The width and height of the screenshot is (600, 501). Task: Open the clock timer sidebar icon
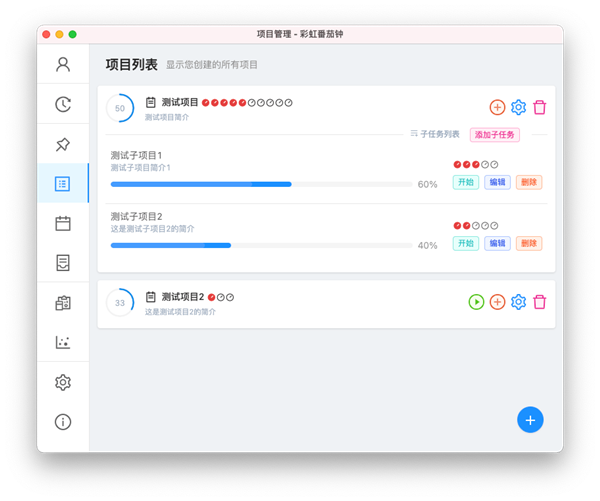[x=63, y=104]
